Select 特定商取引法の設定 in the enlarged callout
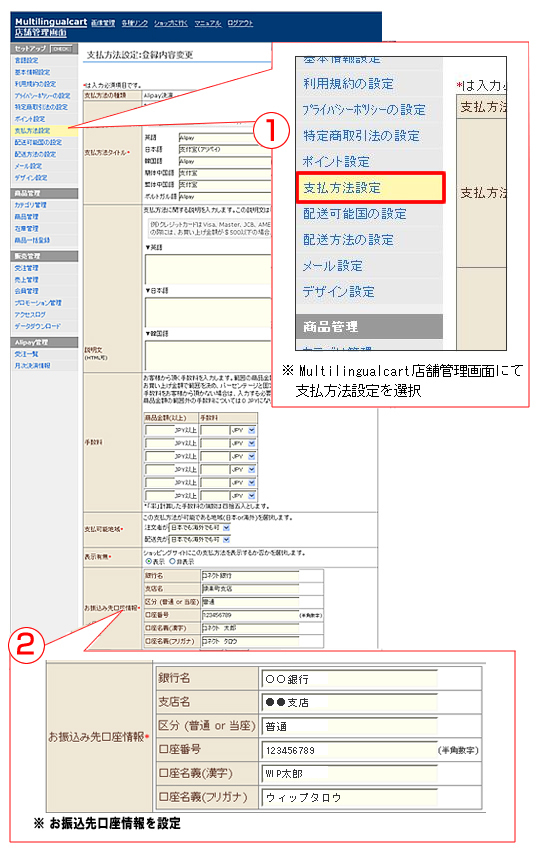540x850 pixels. [362, 136]
